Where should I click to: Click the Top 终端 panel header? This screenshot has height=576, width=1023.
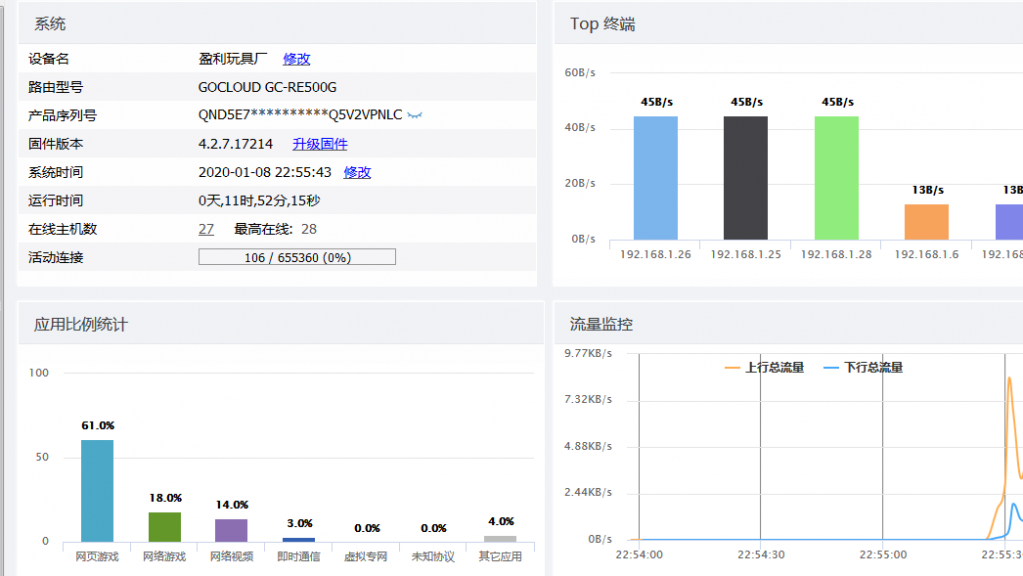pyautogui.click(x=789, y=23)
